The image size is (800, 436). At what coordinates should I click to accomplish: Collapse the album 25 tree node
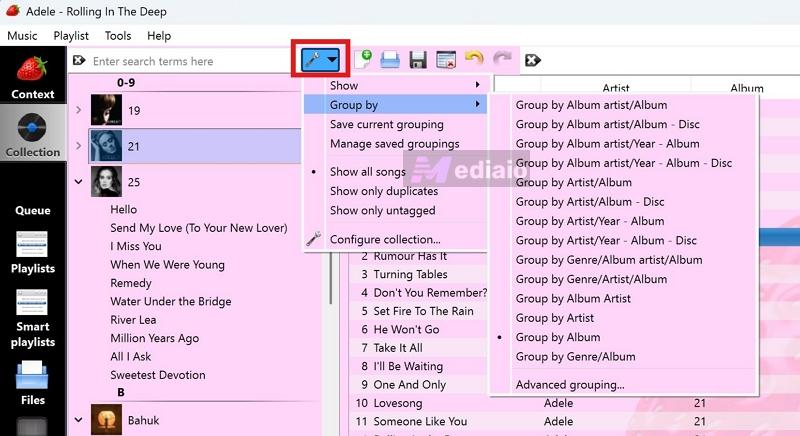79,182
